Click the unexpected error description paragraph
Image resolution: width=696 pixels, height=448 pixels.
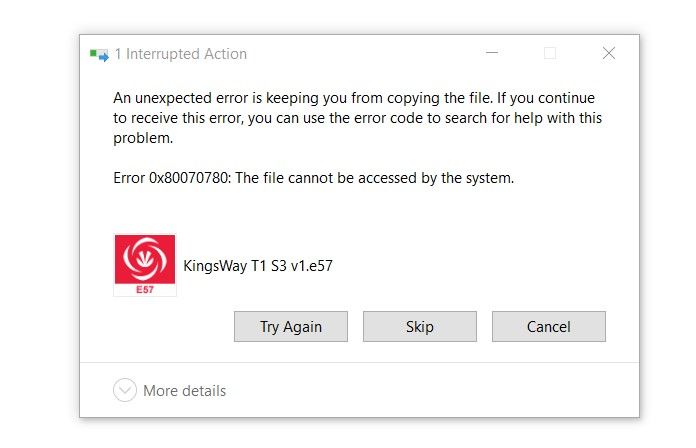pos(358,117)
